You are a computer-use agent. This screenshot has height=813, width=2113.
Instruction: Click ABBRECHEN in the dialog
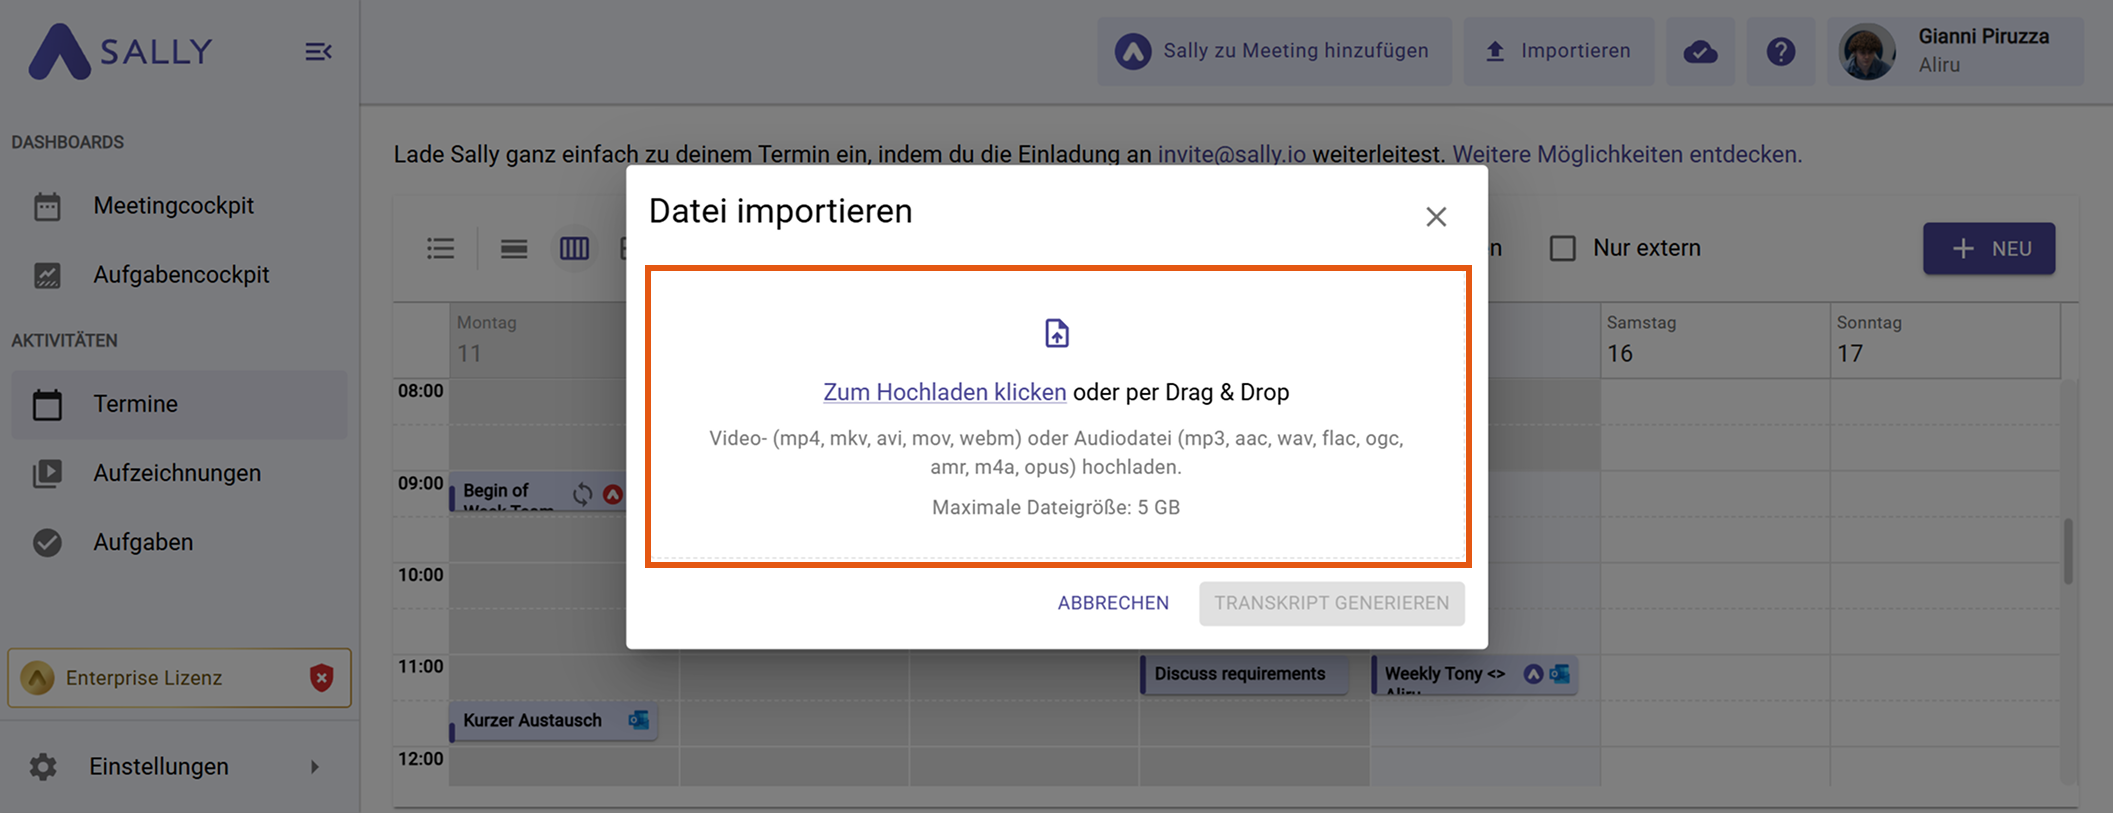[1113, 603]
